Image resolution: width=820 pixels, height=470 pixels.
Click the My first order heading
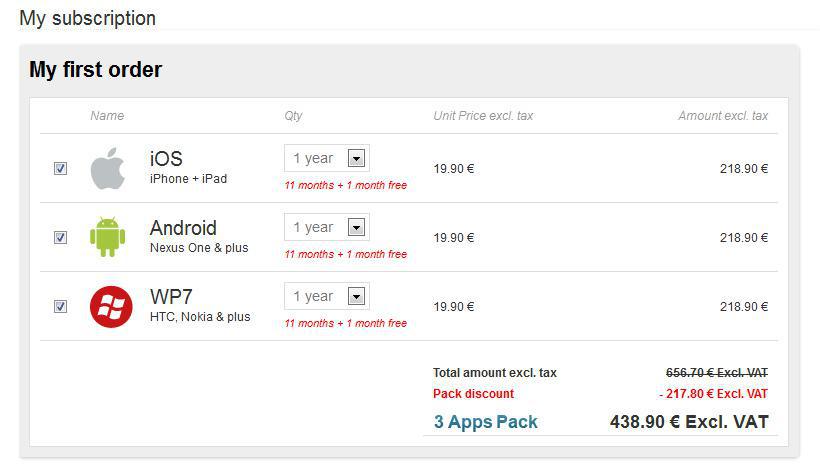click(x=96, y=70)
